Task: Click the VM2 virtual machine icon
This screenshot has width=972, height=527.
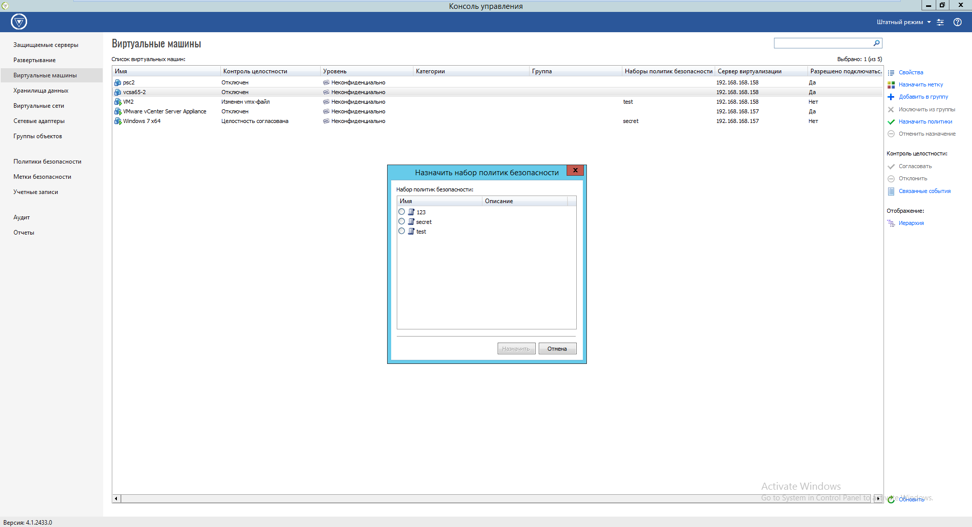Action: click(x=118, y=102)
